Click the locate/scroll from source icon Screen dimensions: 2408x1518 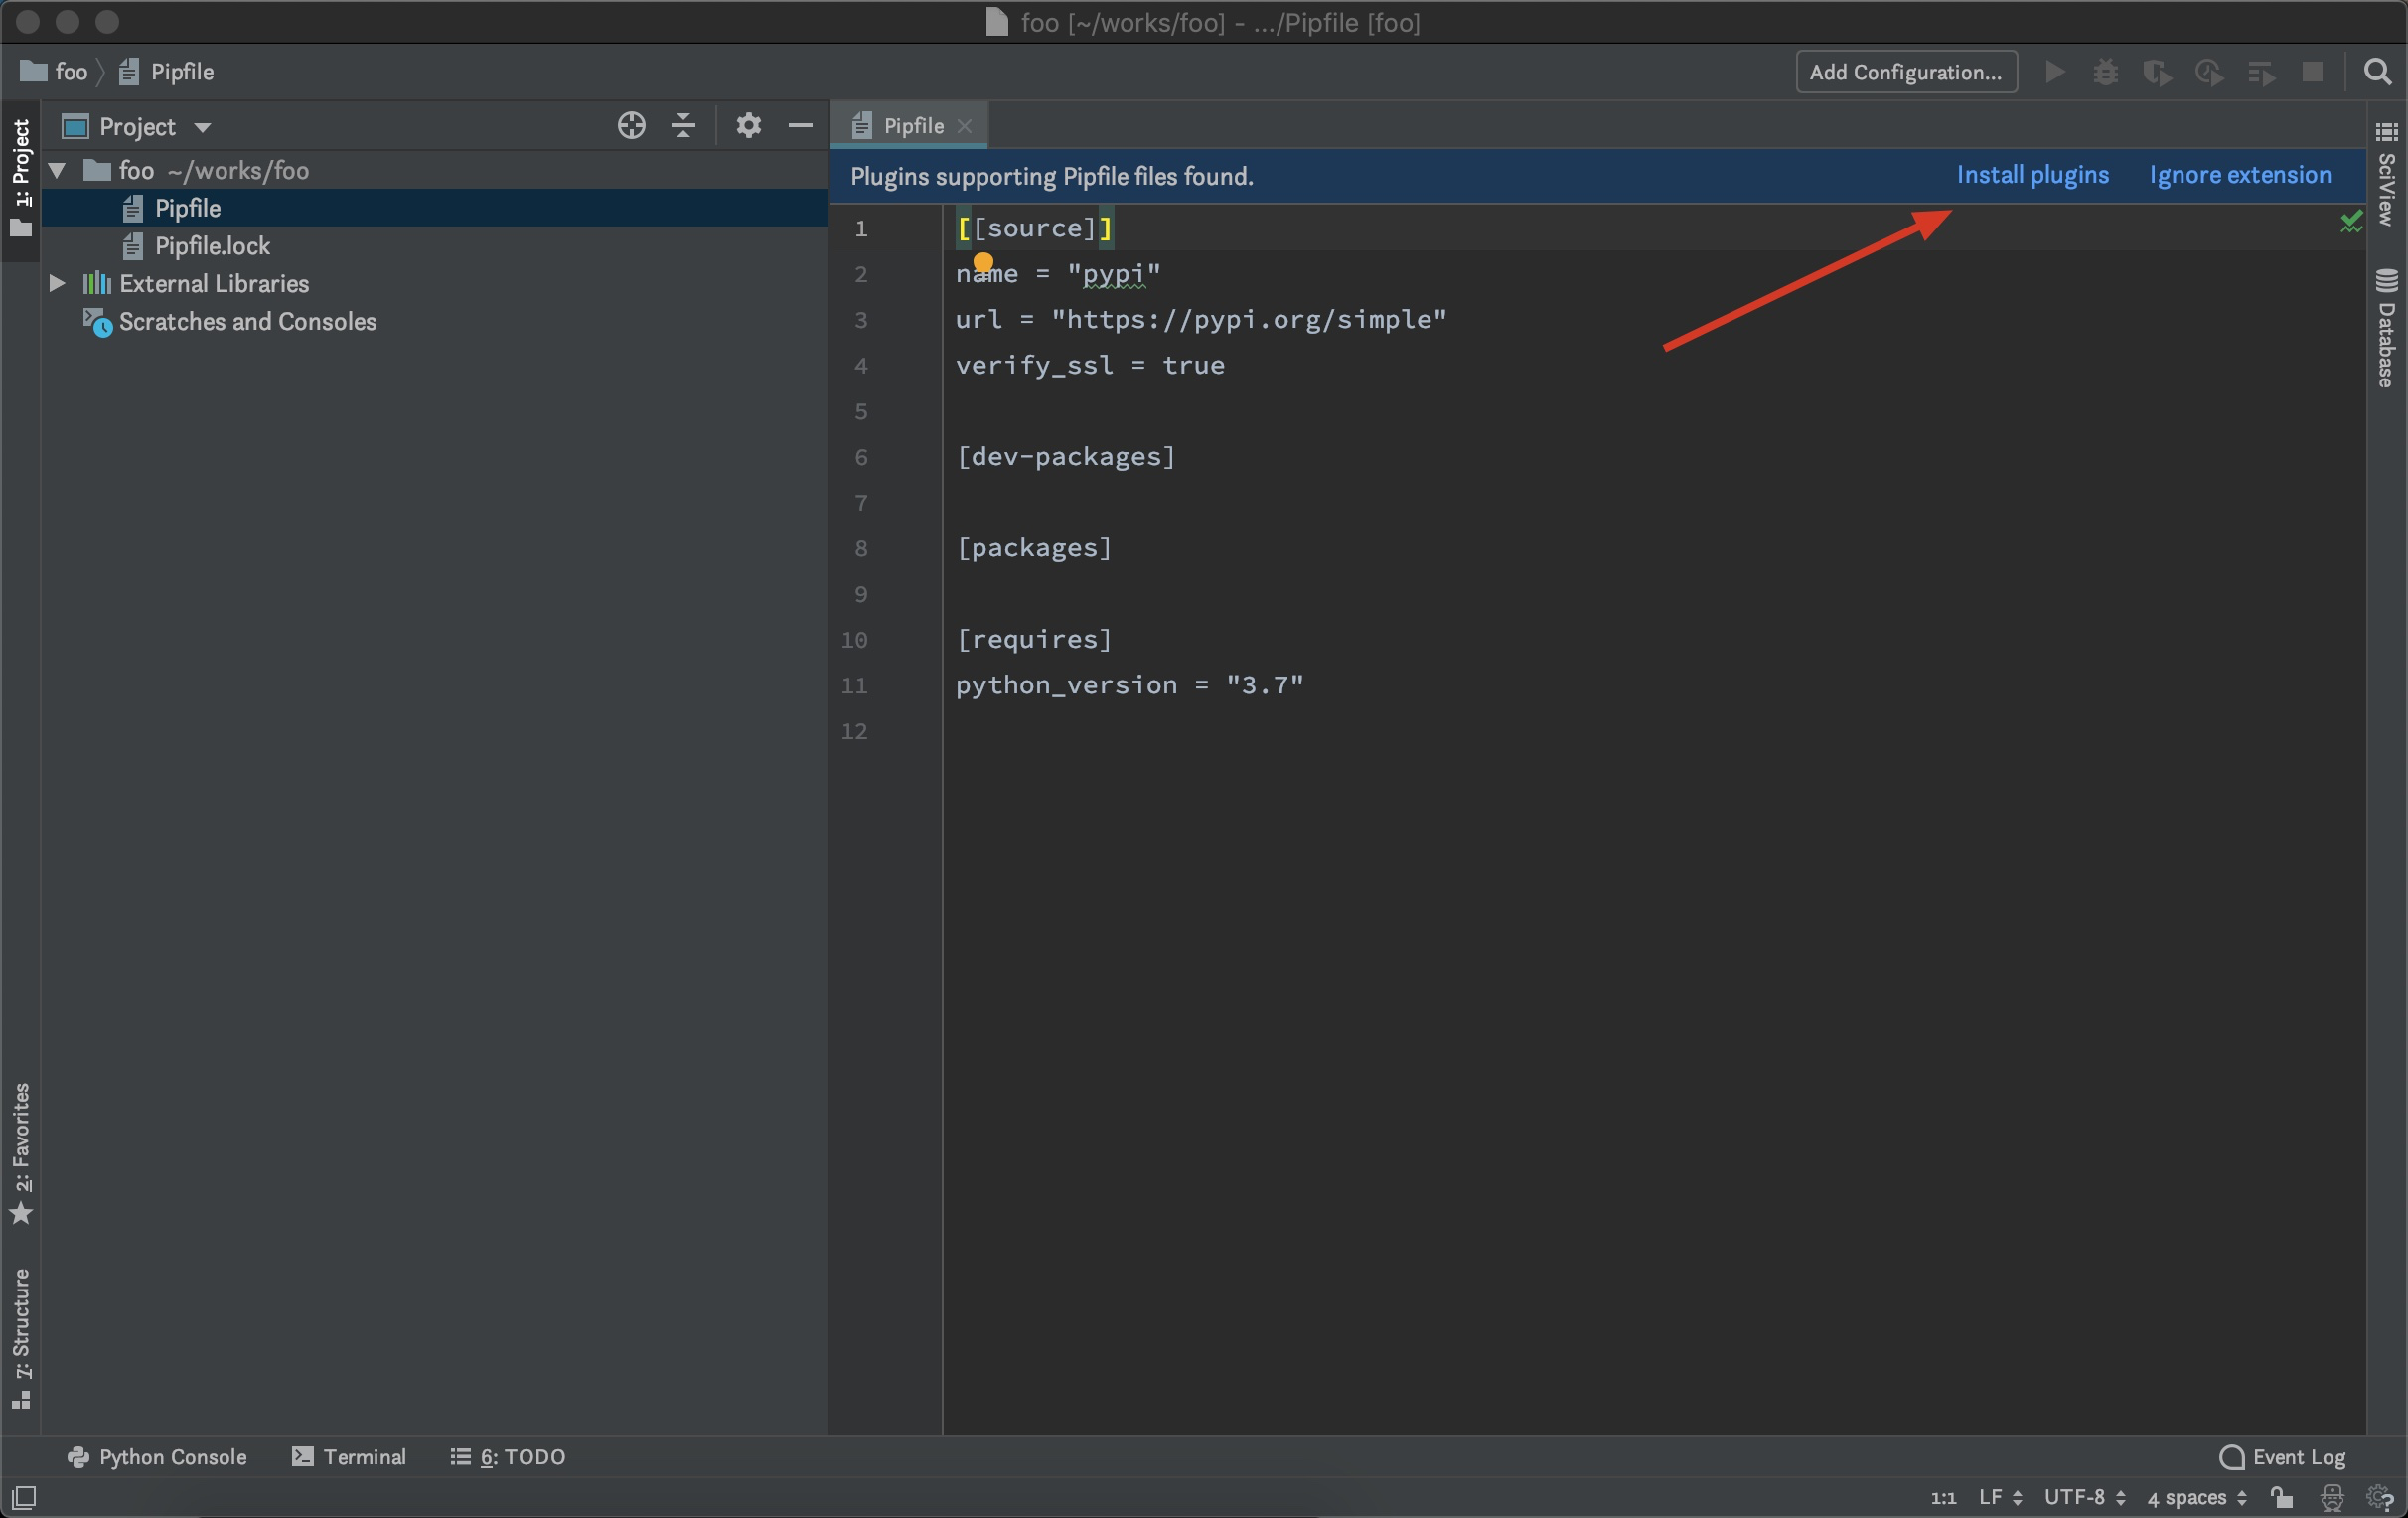(x=631, y=126)
